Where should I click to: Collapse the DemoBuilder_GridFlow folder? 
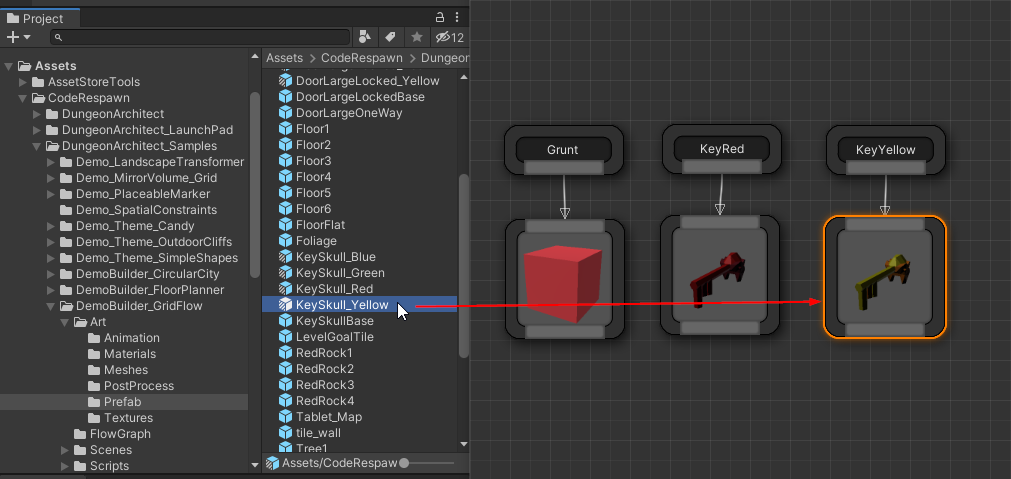52,306
